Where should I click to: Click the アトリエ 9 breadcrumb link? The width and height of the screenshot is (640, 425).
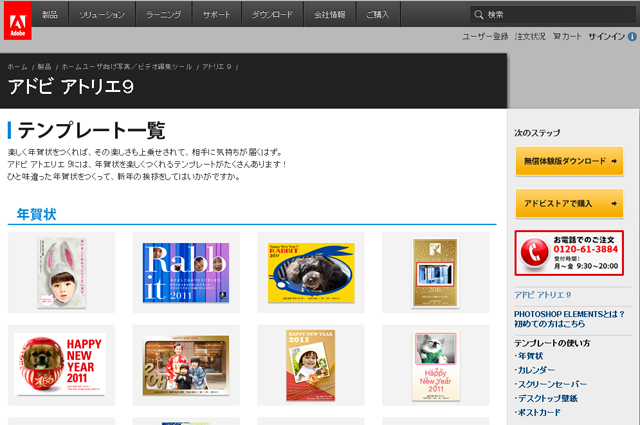click(x=217, y=67)
